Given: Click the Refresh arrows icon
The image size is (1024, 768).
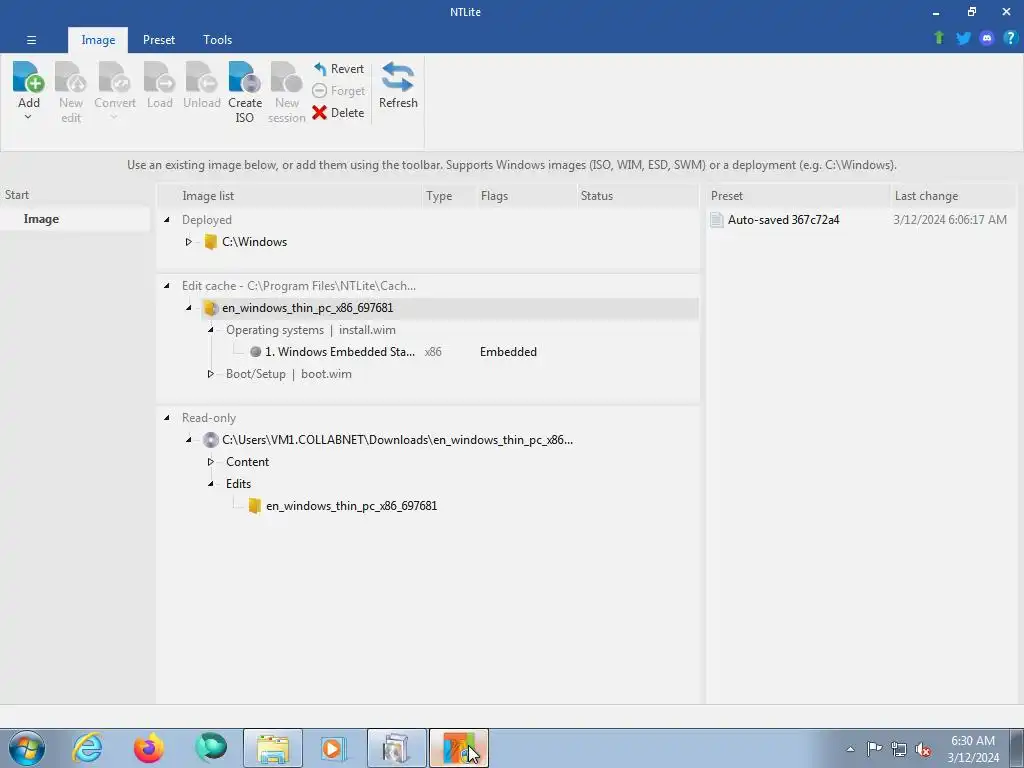Looking at the screenshot, I should (x=398, y=77).
